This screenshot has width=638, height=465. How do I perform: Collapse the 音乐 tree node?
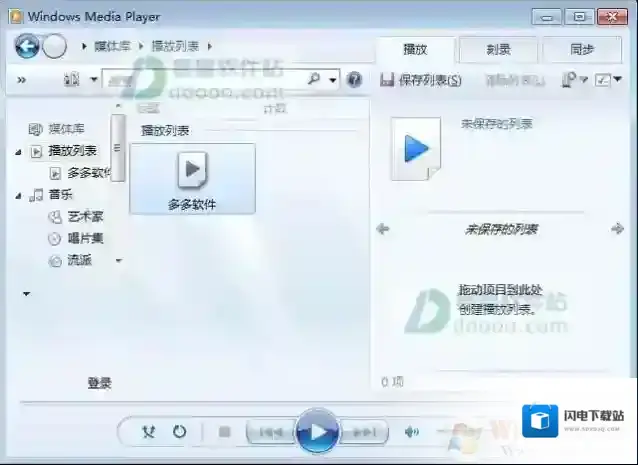pos(18,196)
